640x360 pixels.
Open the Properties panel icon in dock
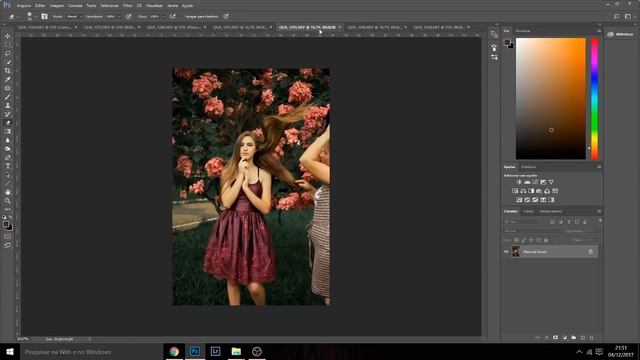click(x=494, y=48)
